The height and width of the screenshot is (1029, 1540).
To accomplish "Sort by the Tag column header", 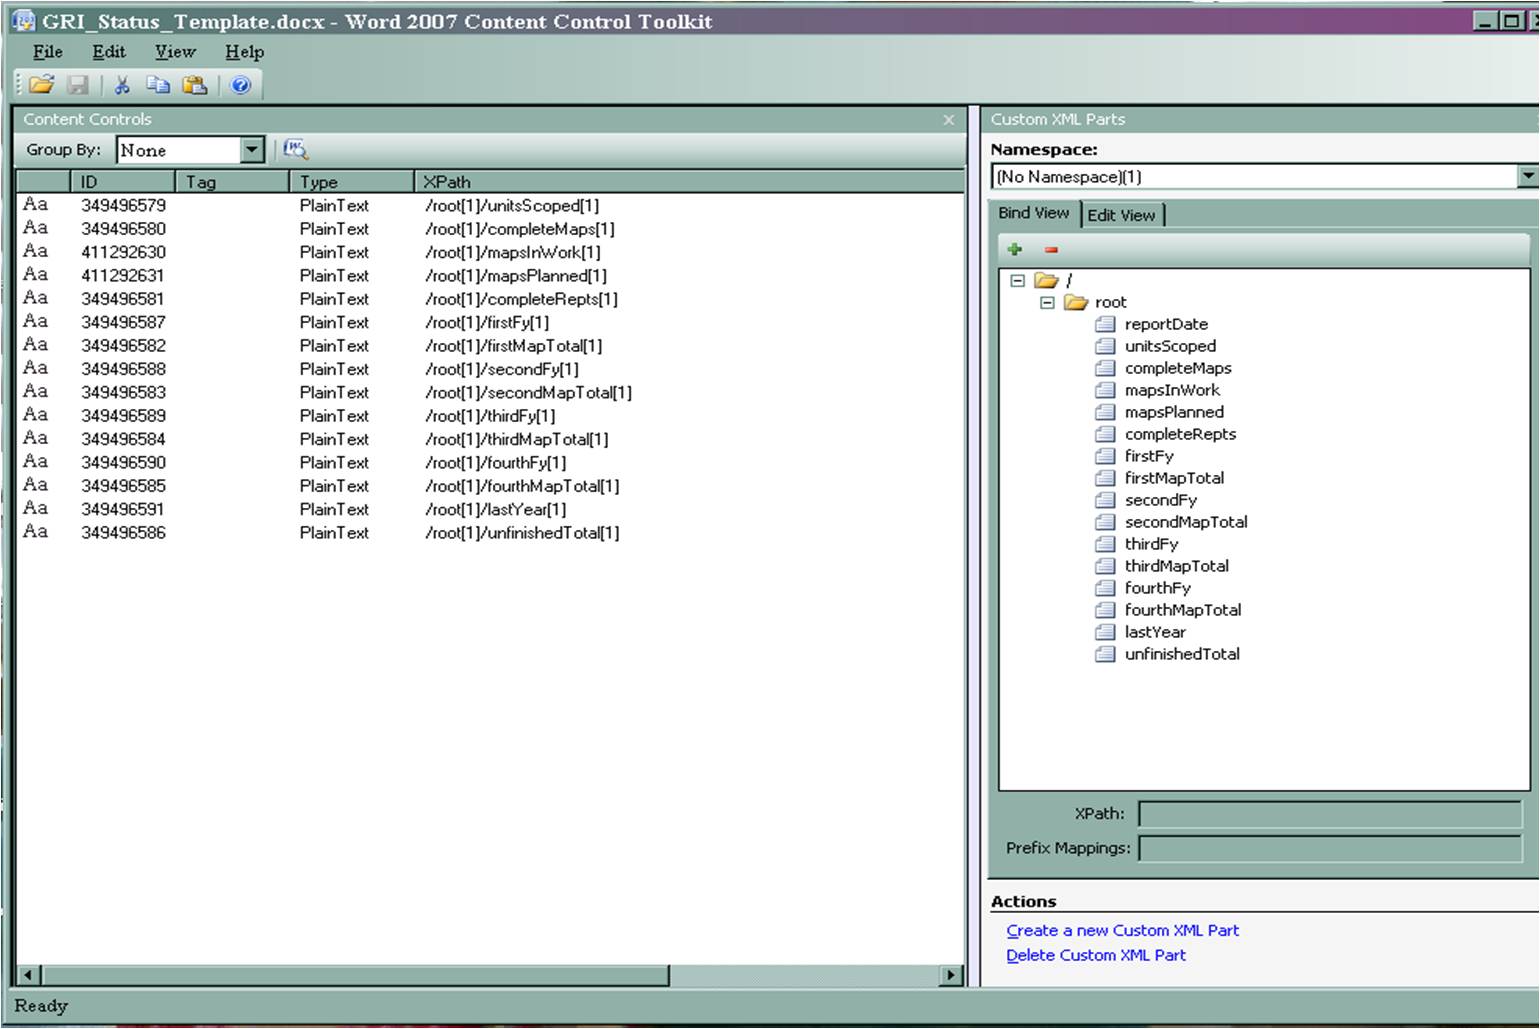I will 233,182.
